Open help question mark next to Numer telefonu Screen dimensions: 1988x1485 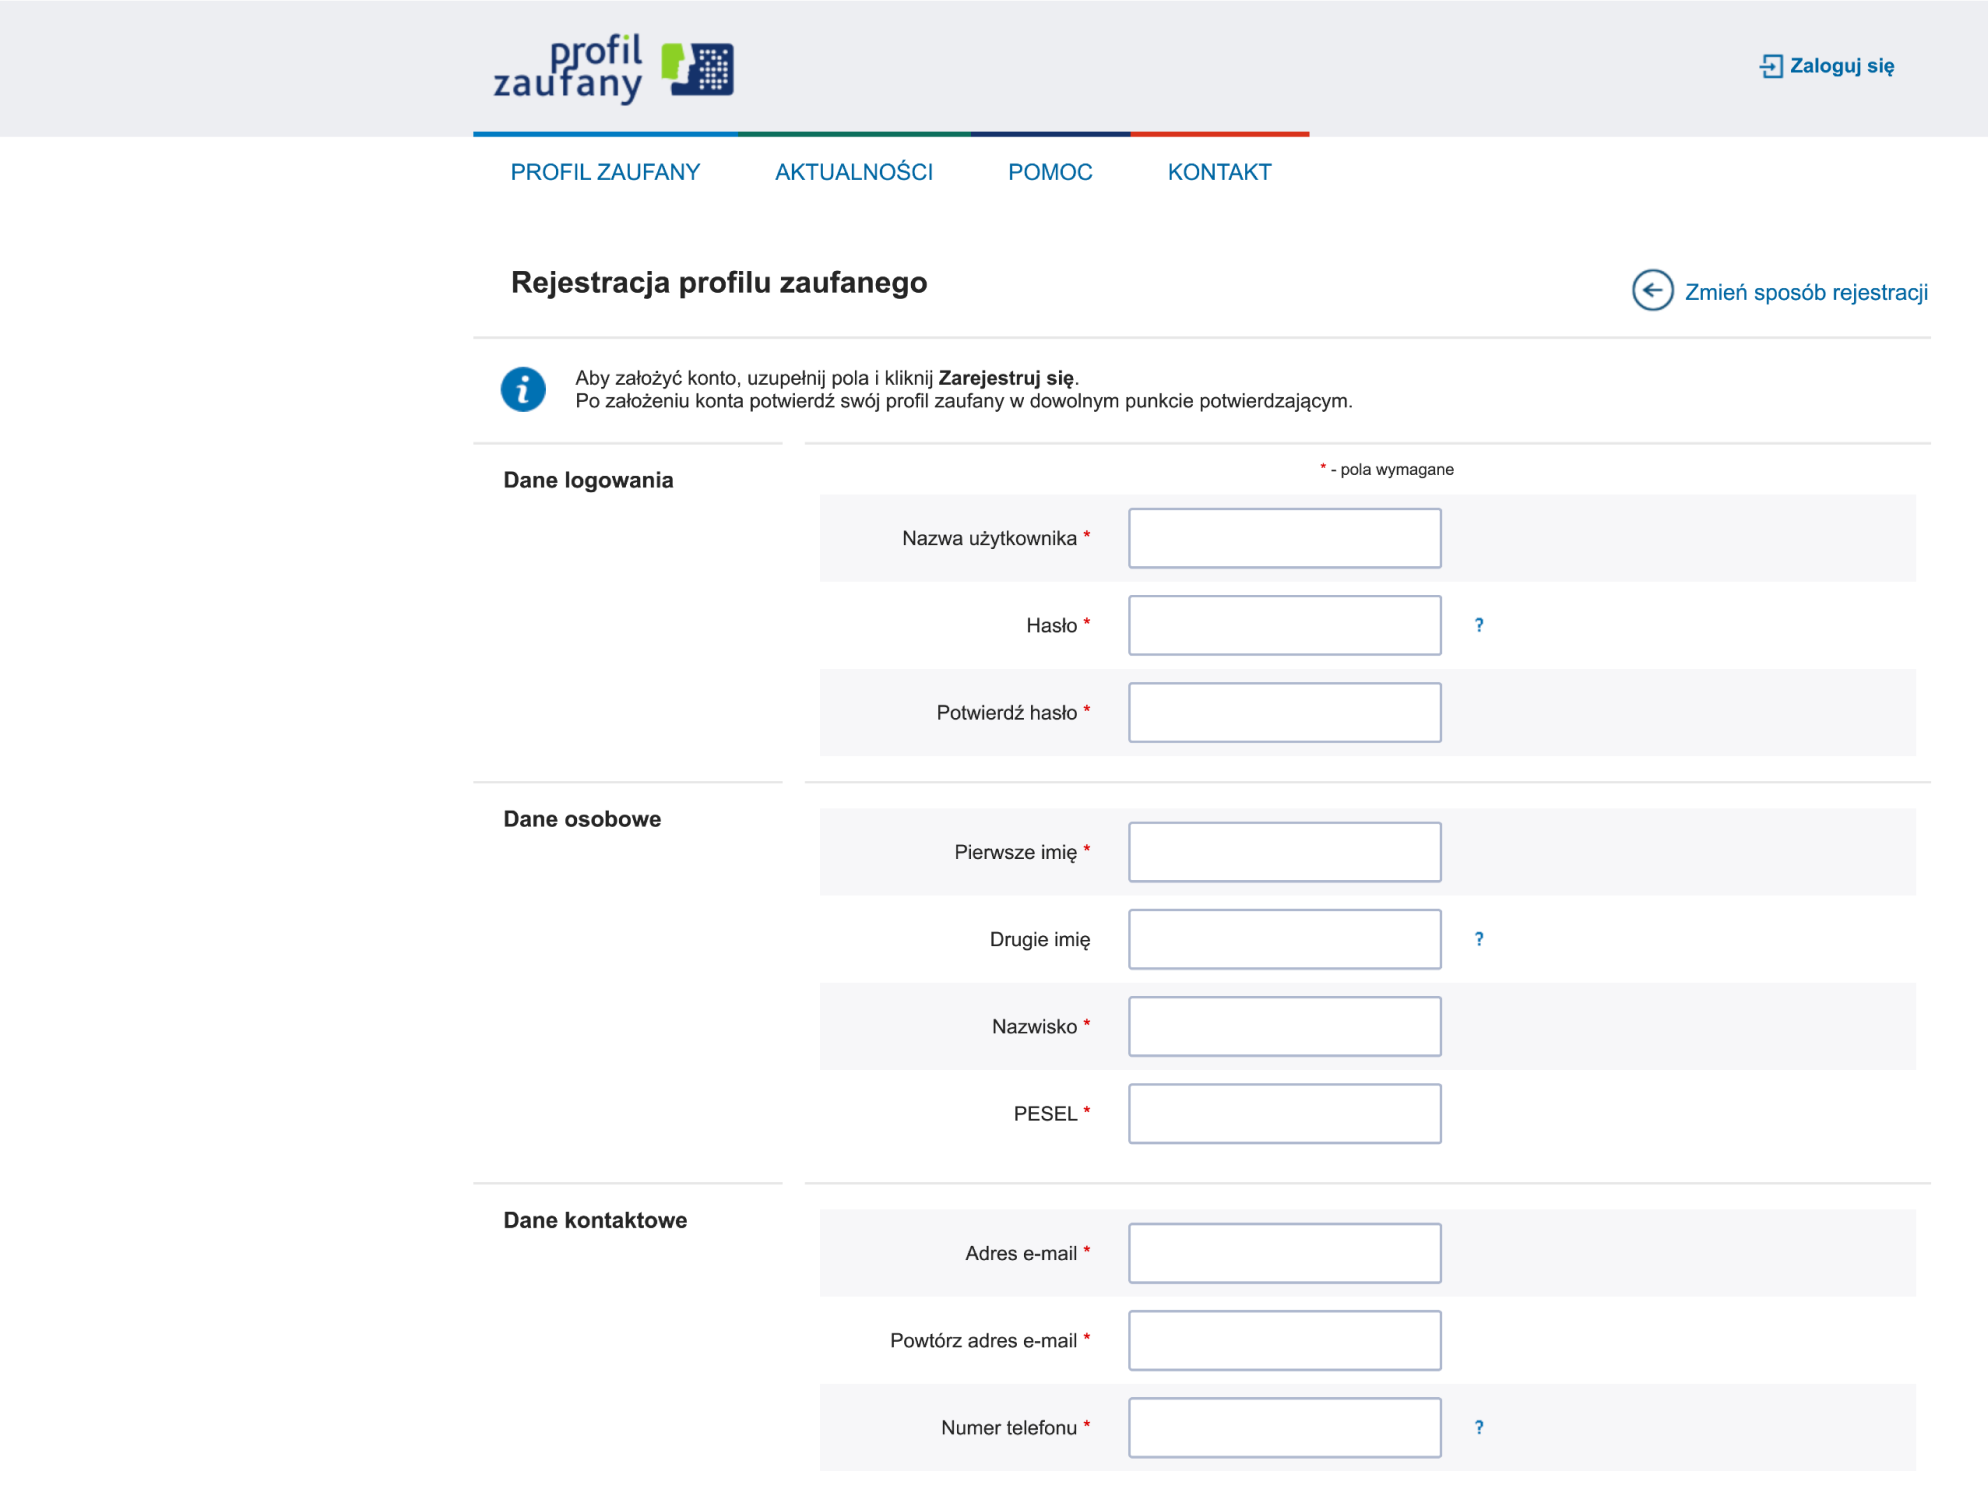pos(1478,1427)
